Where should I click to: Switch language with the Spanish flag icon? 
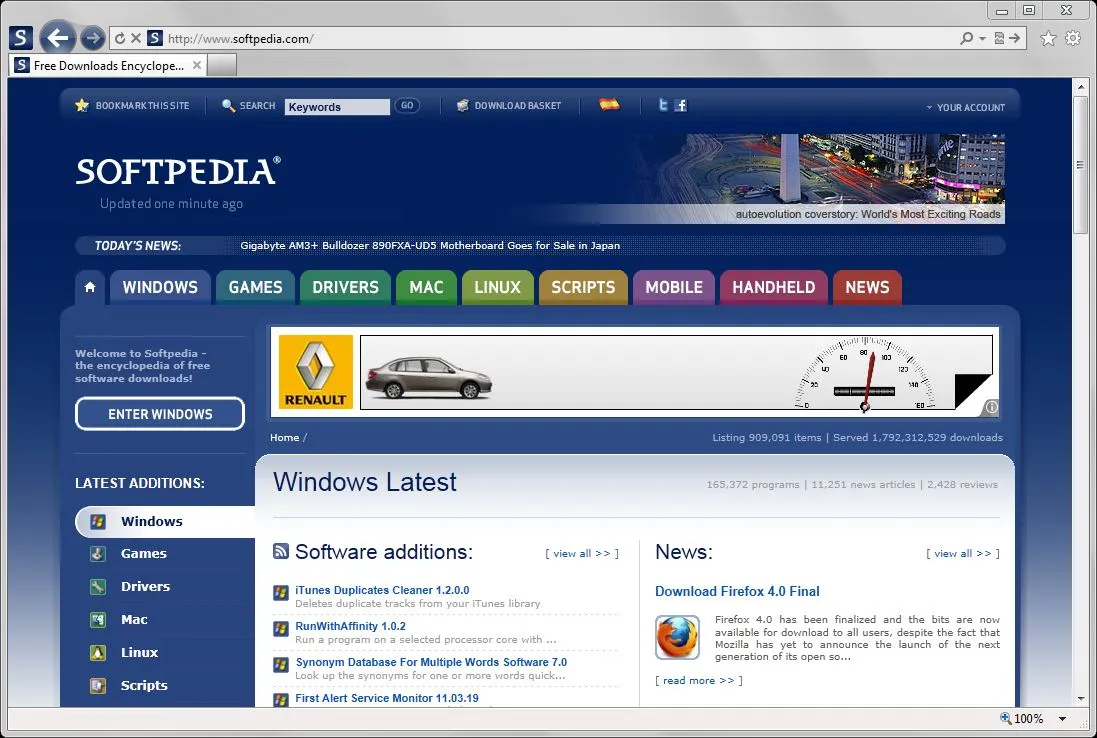tap(609, 105)
